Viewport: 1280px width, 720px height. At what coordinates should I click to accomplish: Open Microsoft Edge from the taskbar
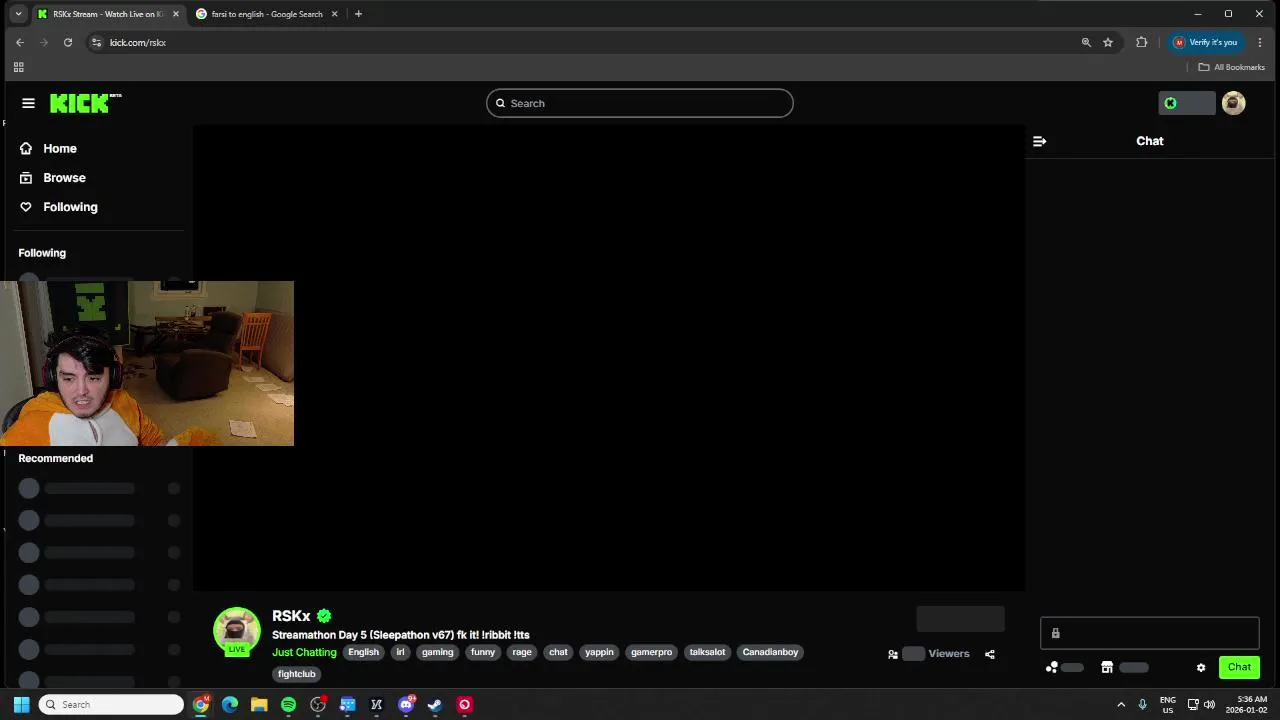(230, 705)
